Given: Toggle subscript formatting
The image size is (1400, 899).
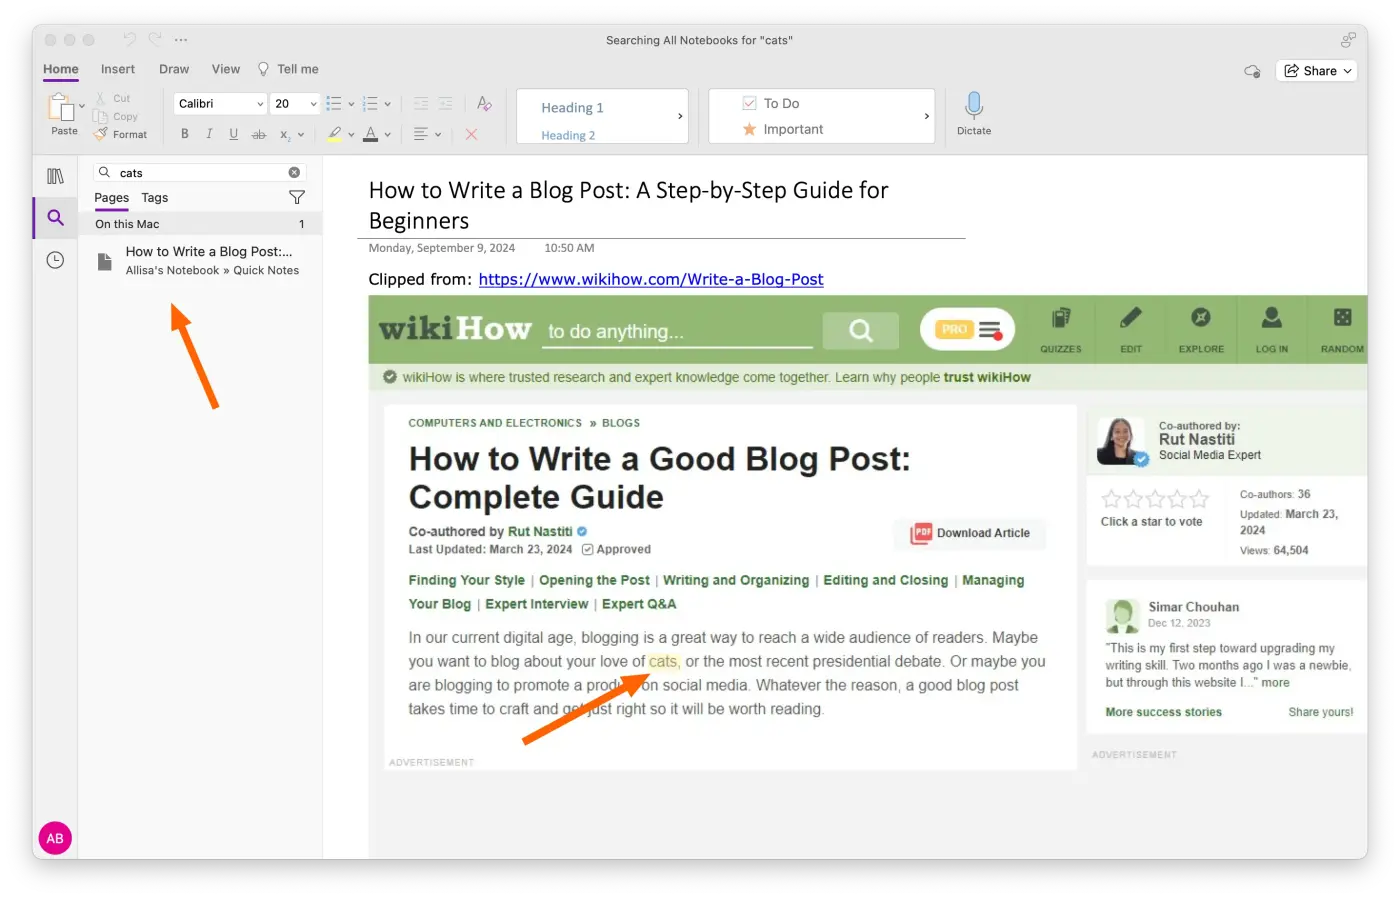Looking at the screenshot, I should pos(285,134).
